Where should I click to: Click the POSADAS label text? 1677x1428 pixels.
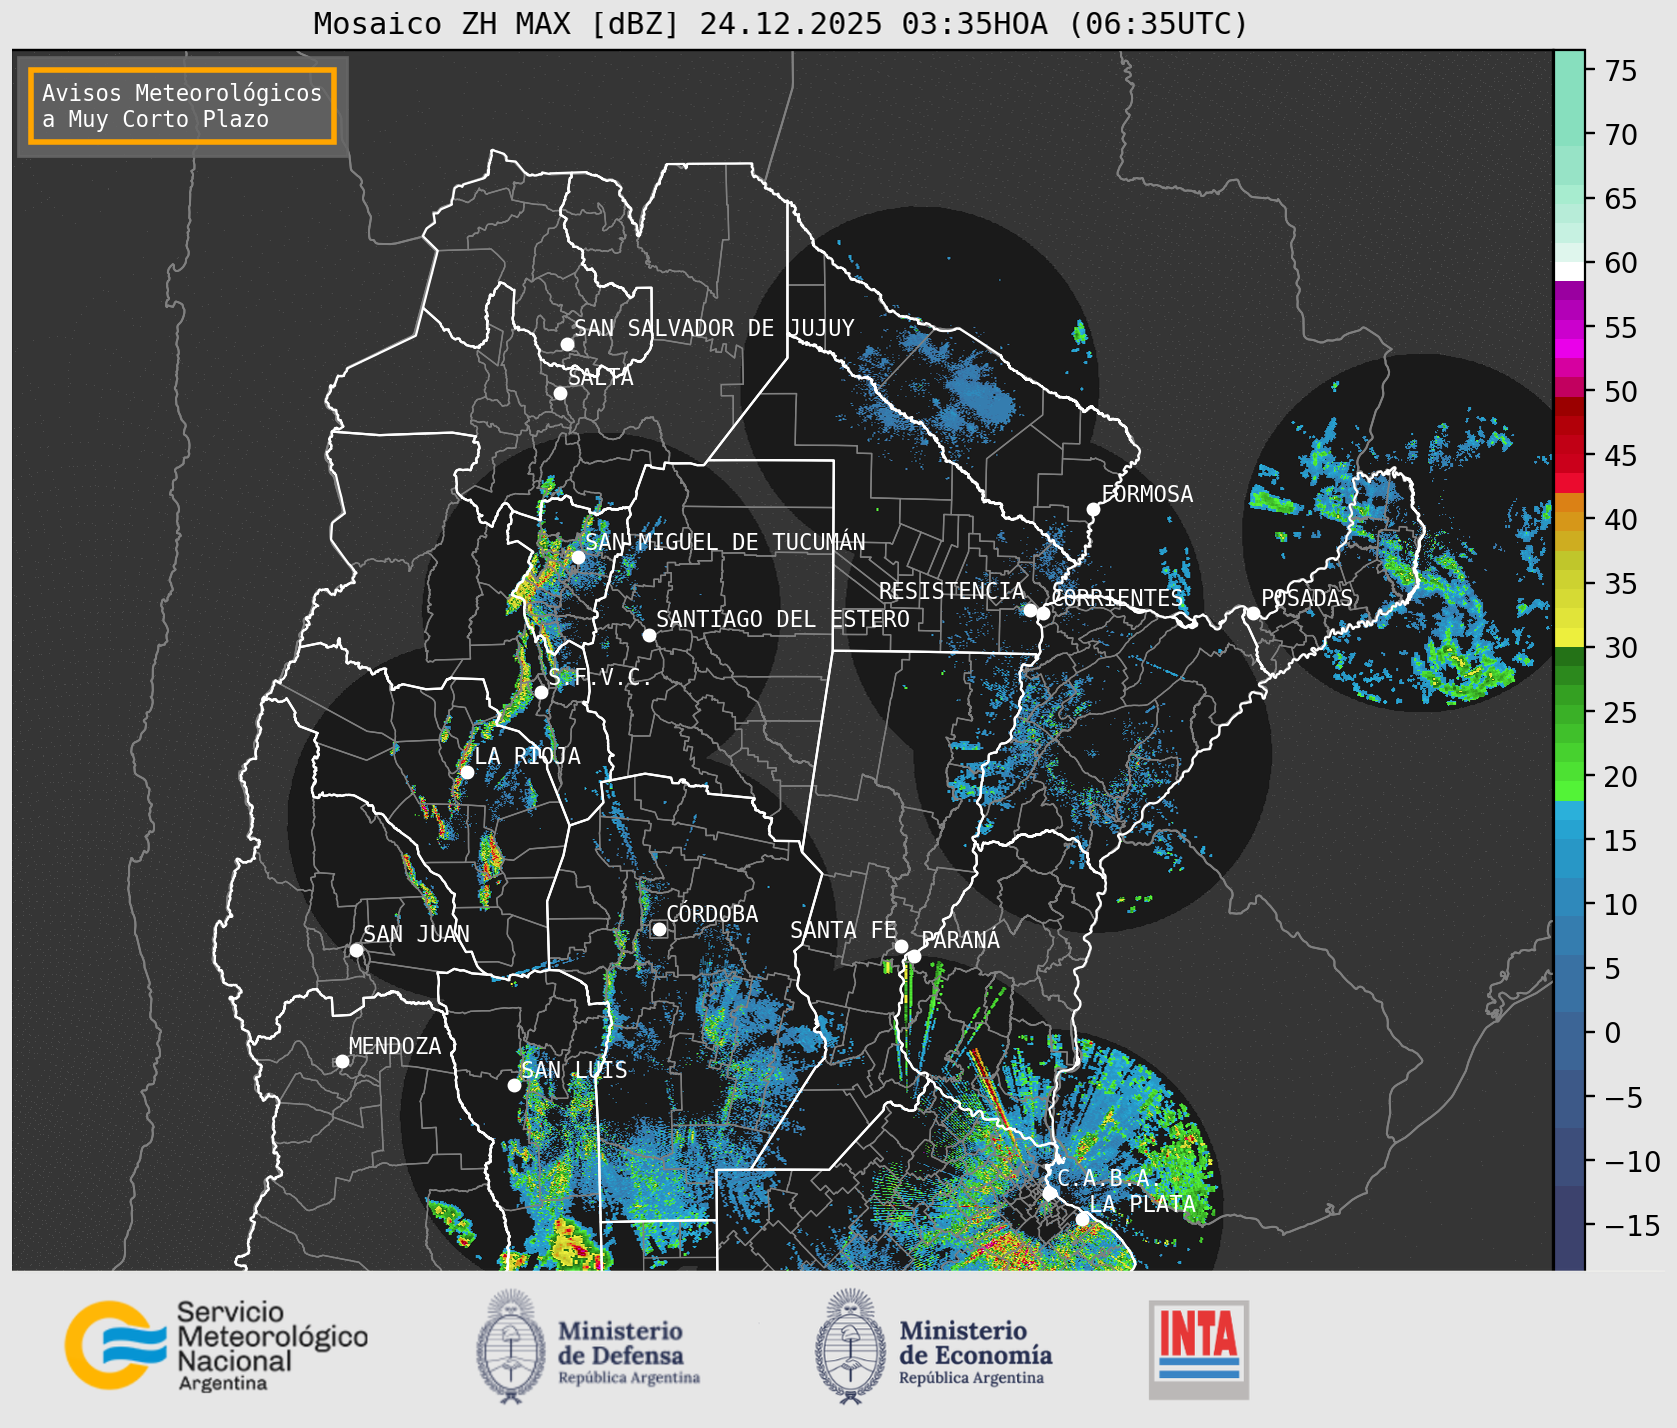point(1307,598)
